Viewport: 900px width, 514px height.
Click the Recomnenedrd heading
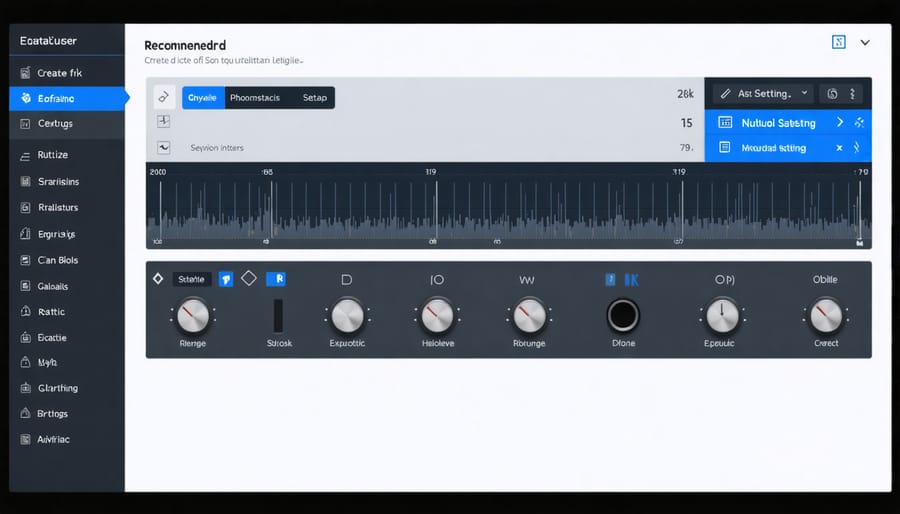coord(185,45)
